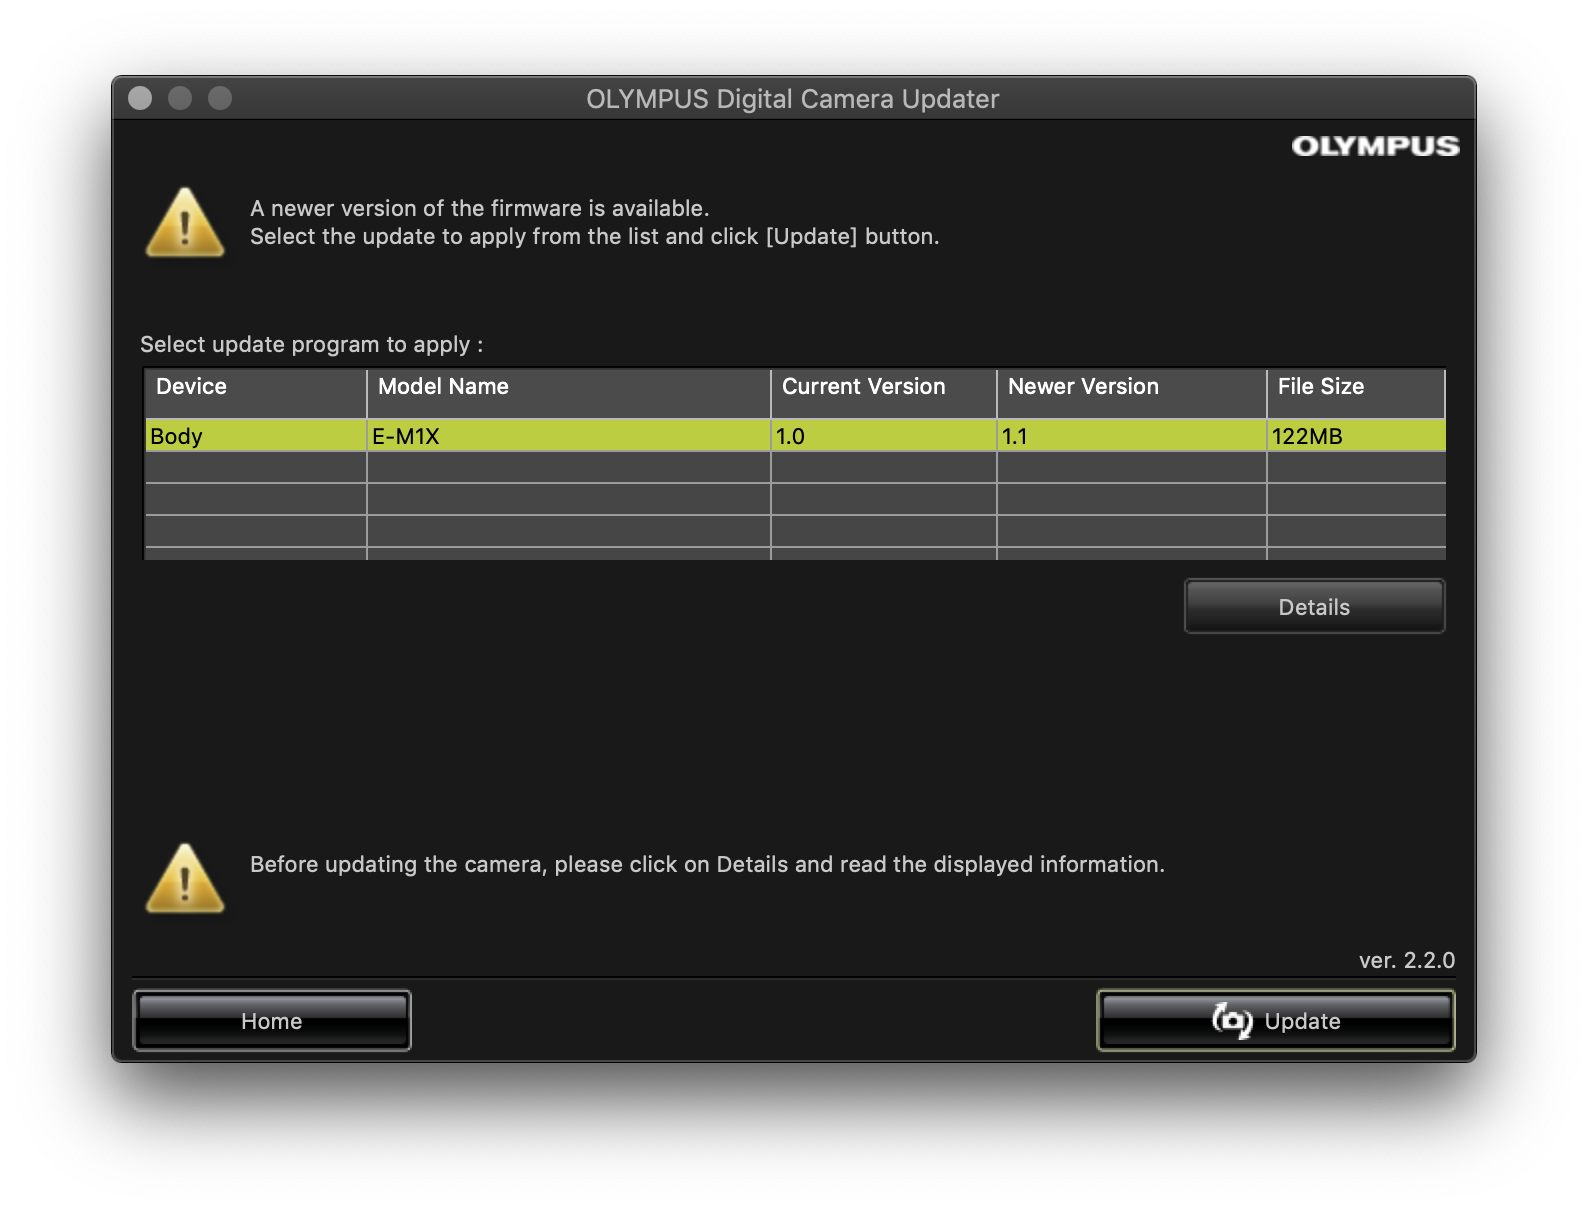Zoom the Updater window
The image size is (1588, 1210).
click(x=220, y=98)
